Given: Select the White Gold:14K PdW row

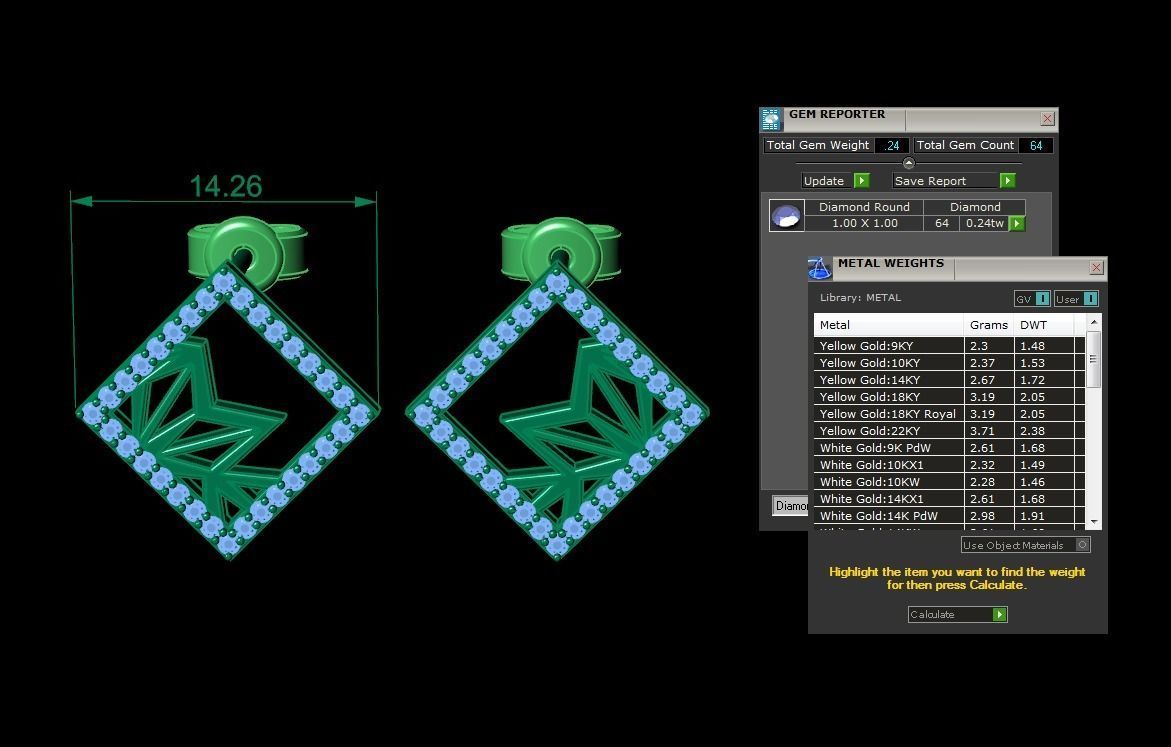Looking at the screenshot, I should [x=949, y=516].
